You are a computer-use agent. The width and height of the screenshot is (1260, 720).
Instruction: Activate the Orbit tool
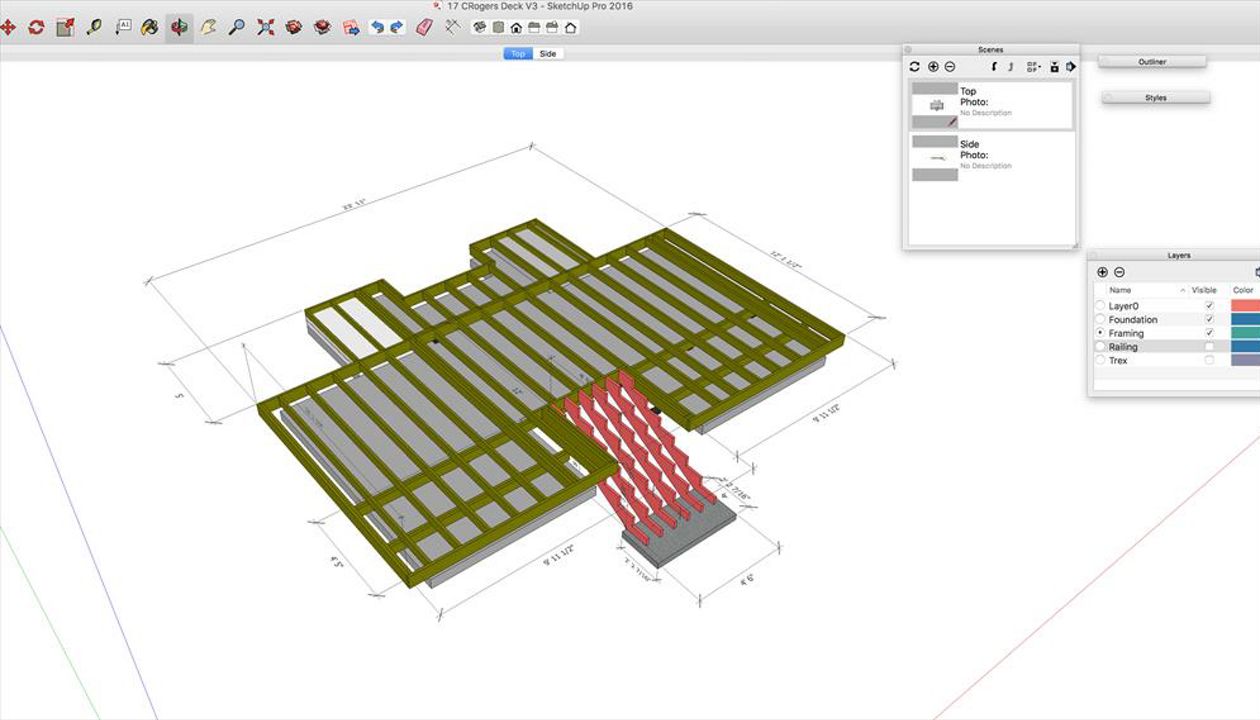pos(179,28)
